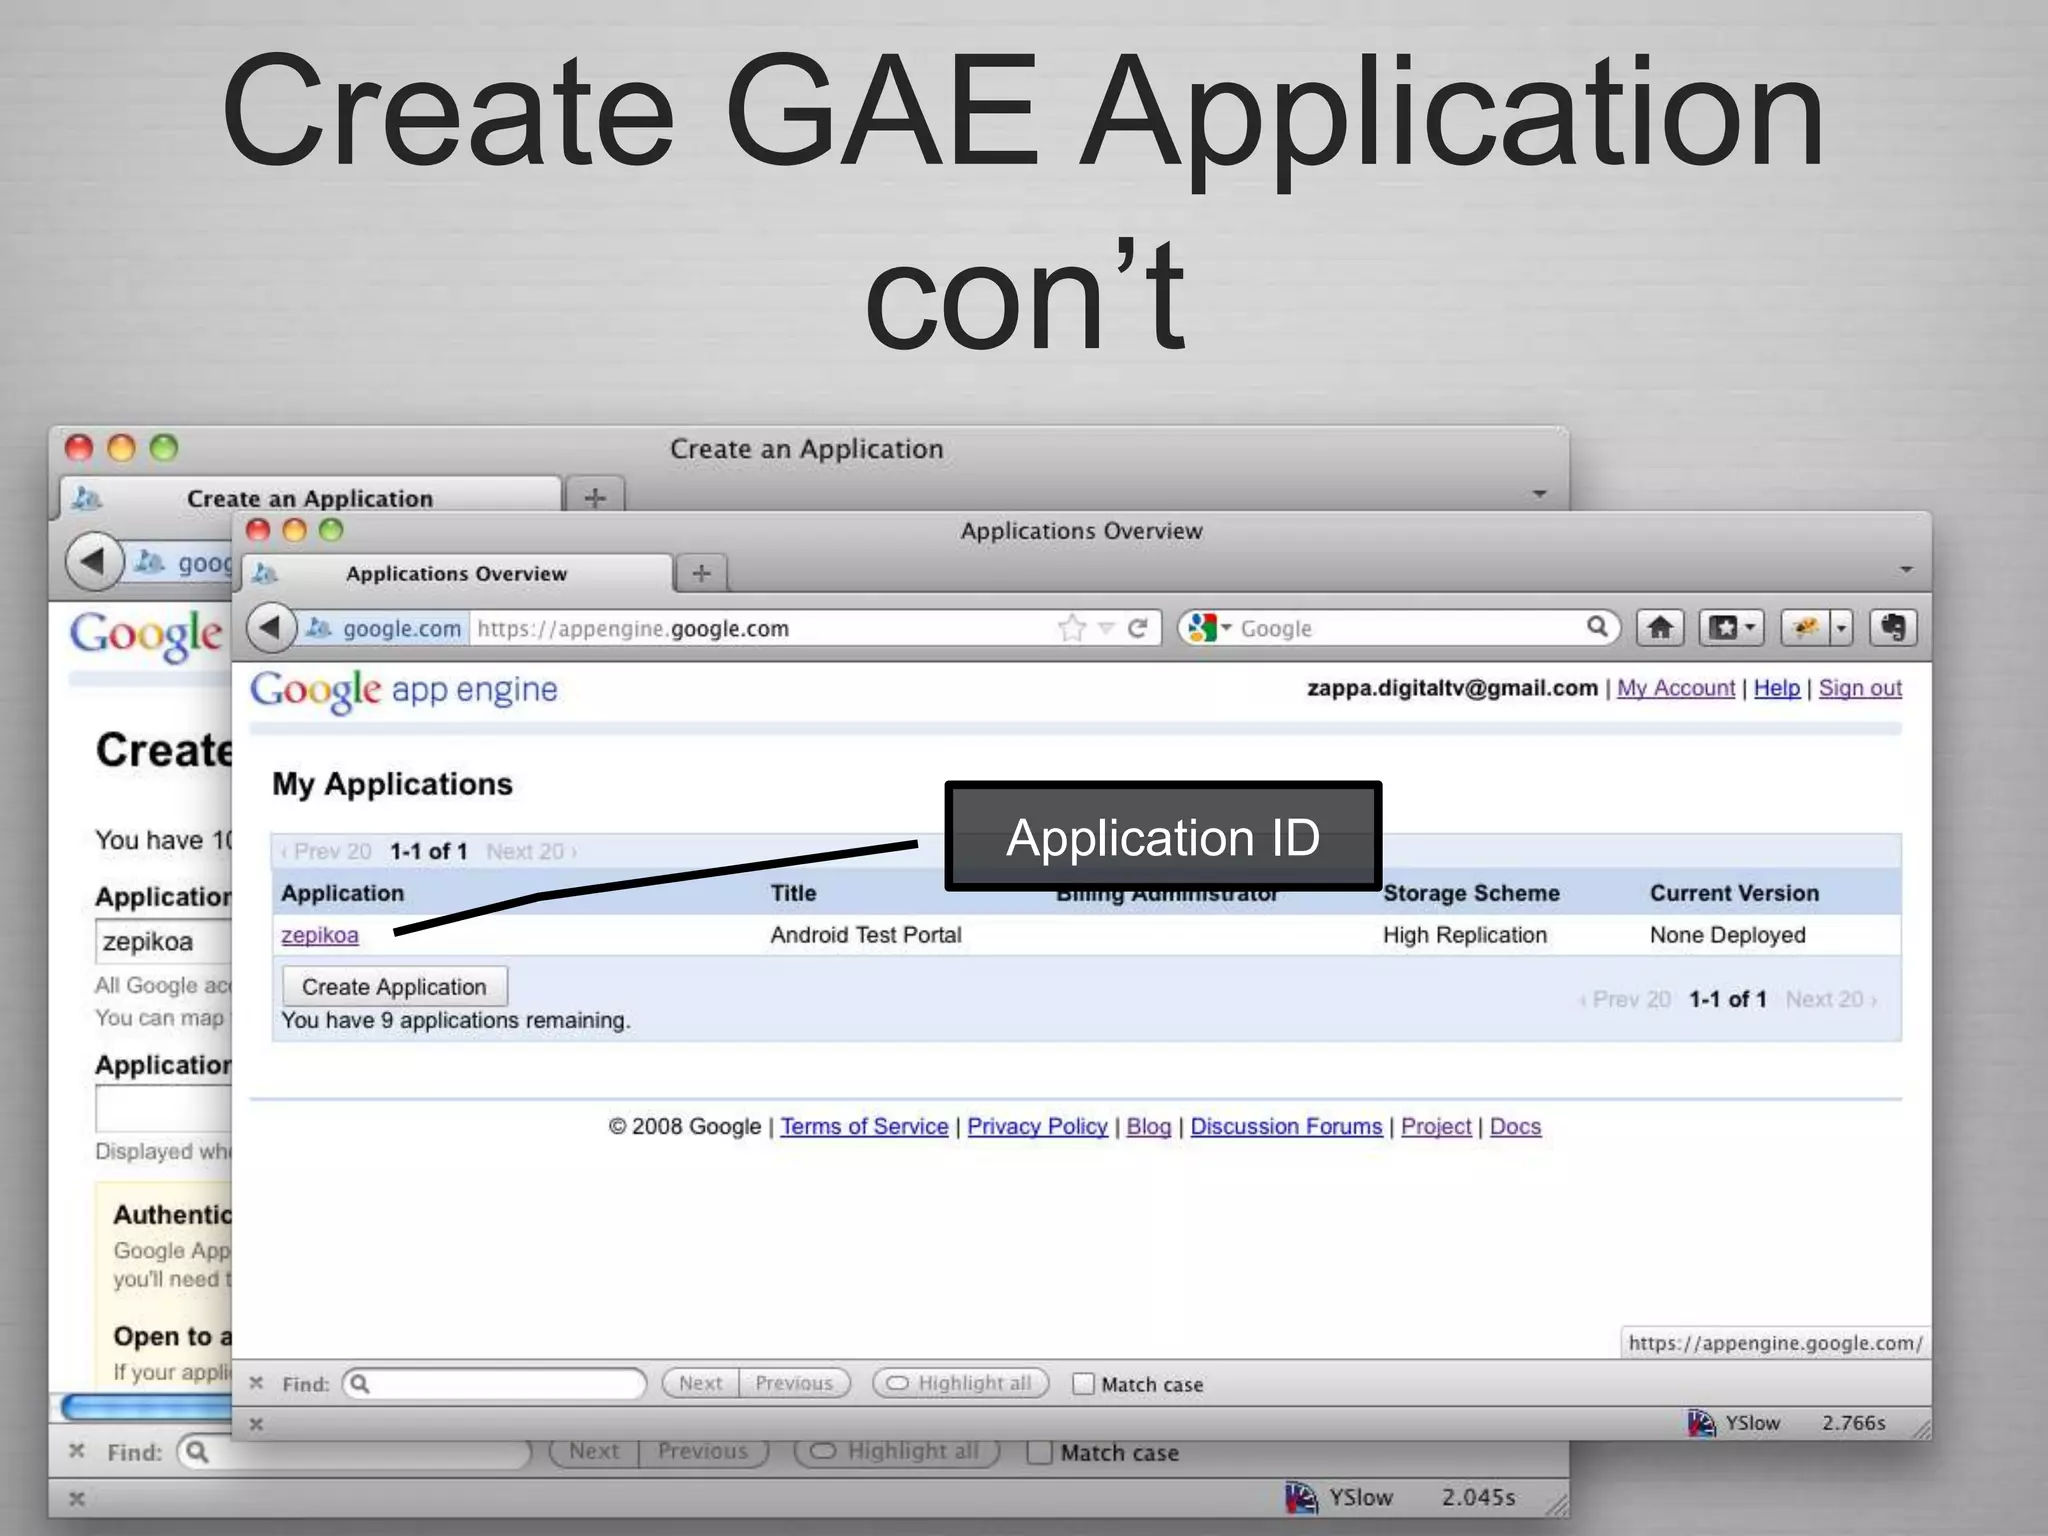Click Previous in back window find bar
Image resolution: width=2048 pixels, height=1536 pixels.
point(703,1451)
